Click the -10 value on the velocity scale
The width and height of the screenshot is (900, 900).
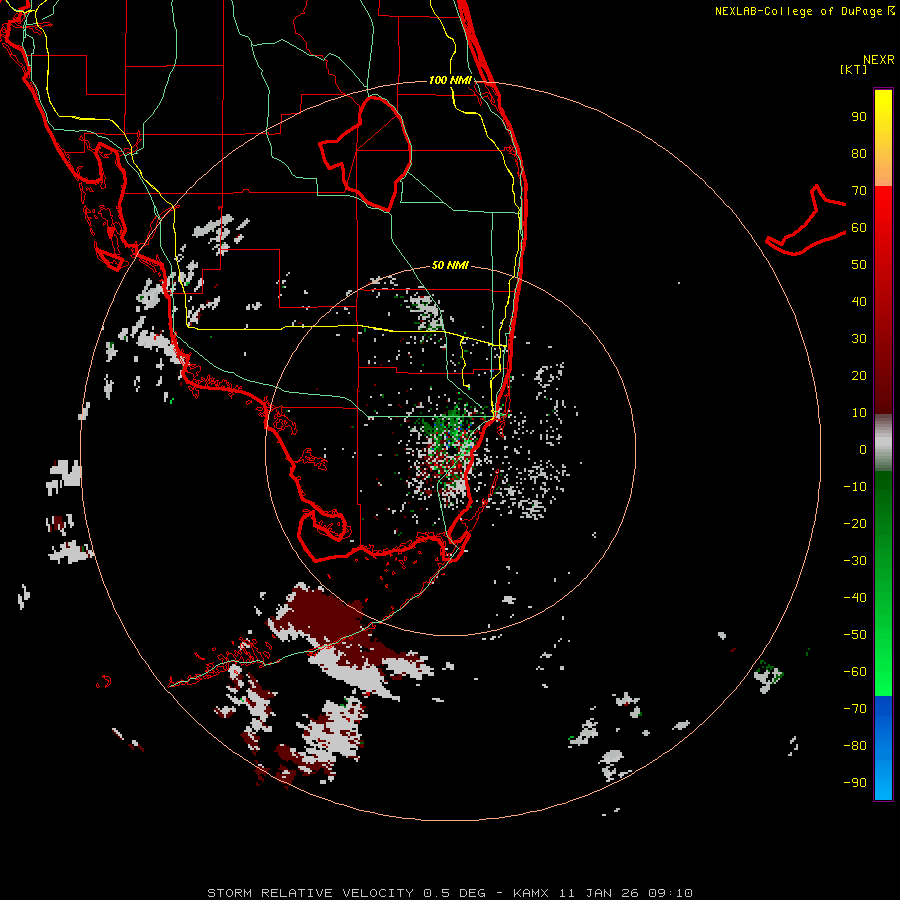point(855,487)
